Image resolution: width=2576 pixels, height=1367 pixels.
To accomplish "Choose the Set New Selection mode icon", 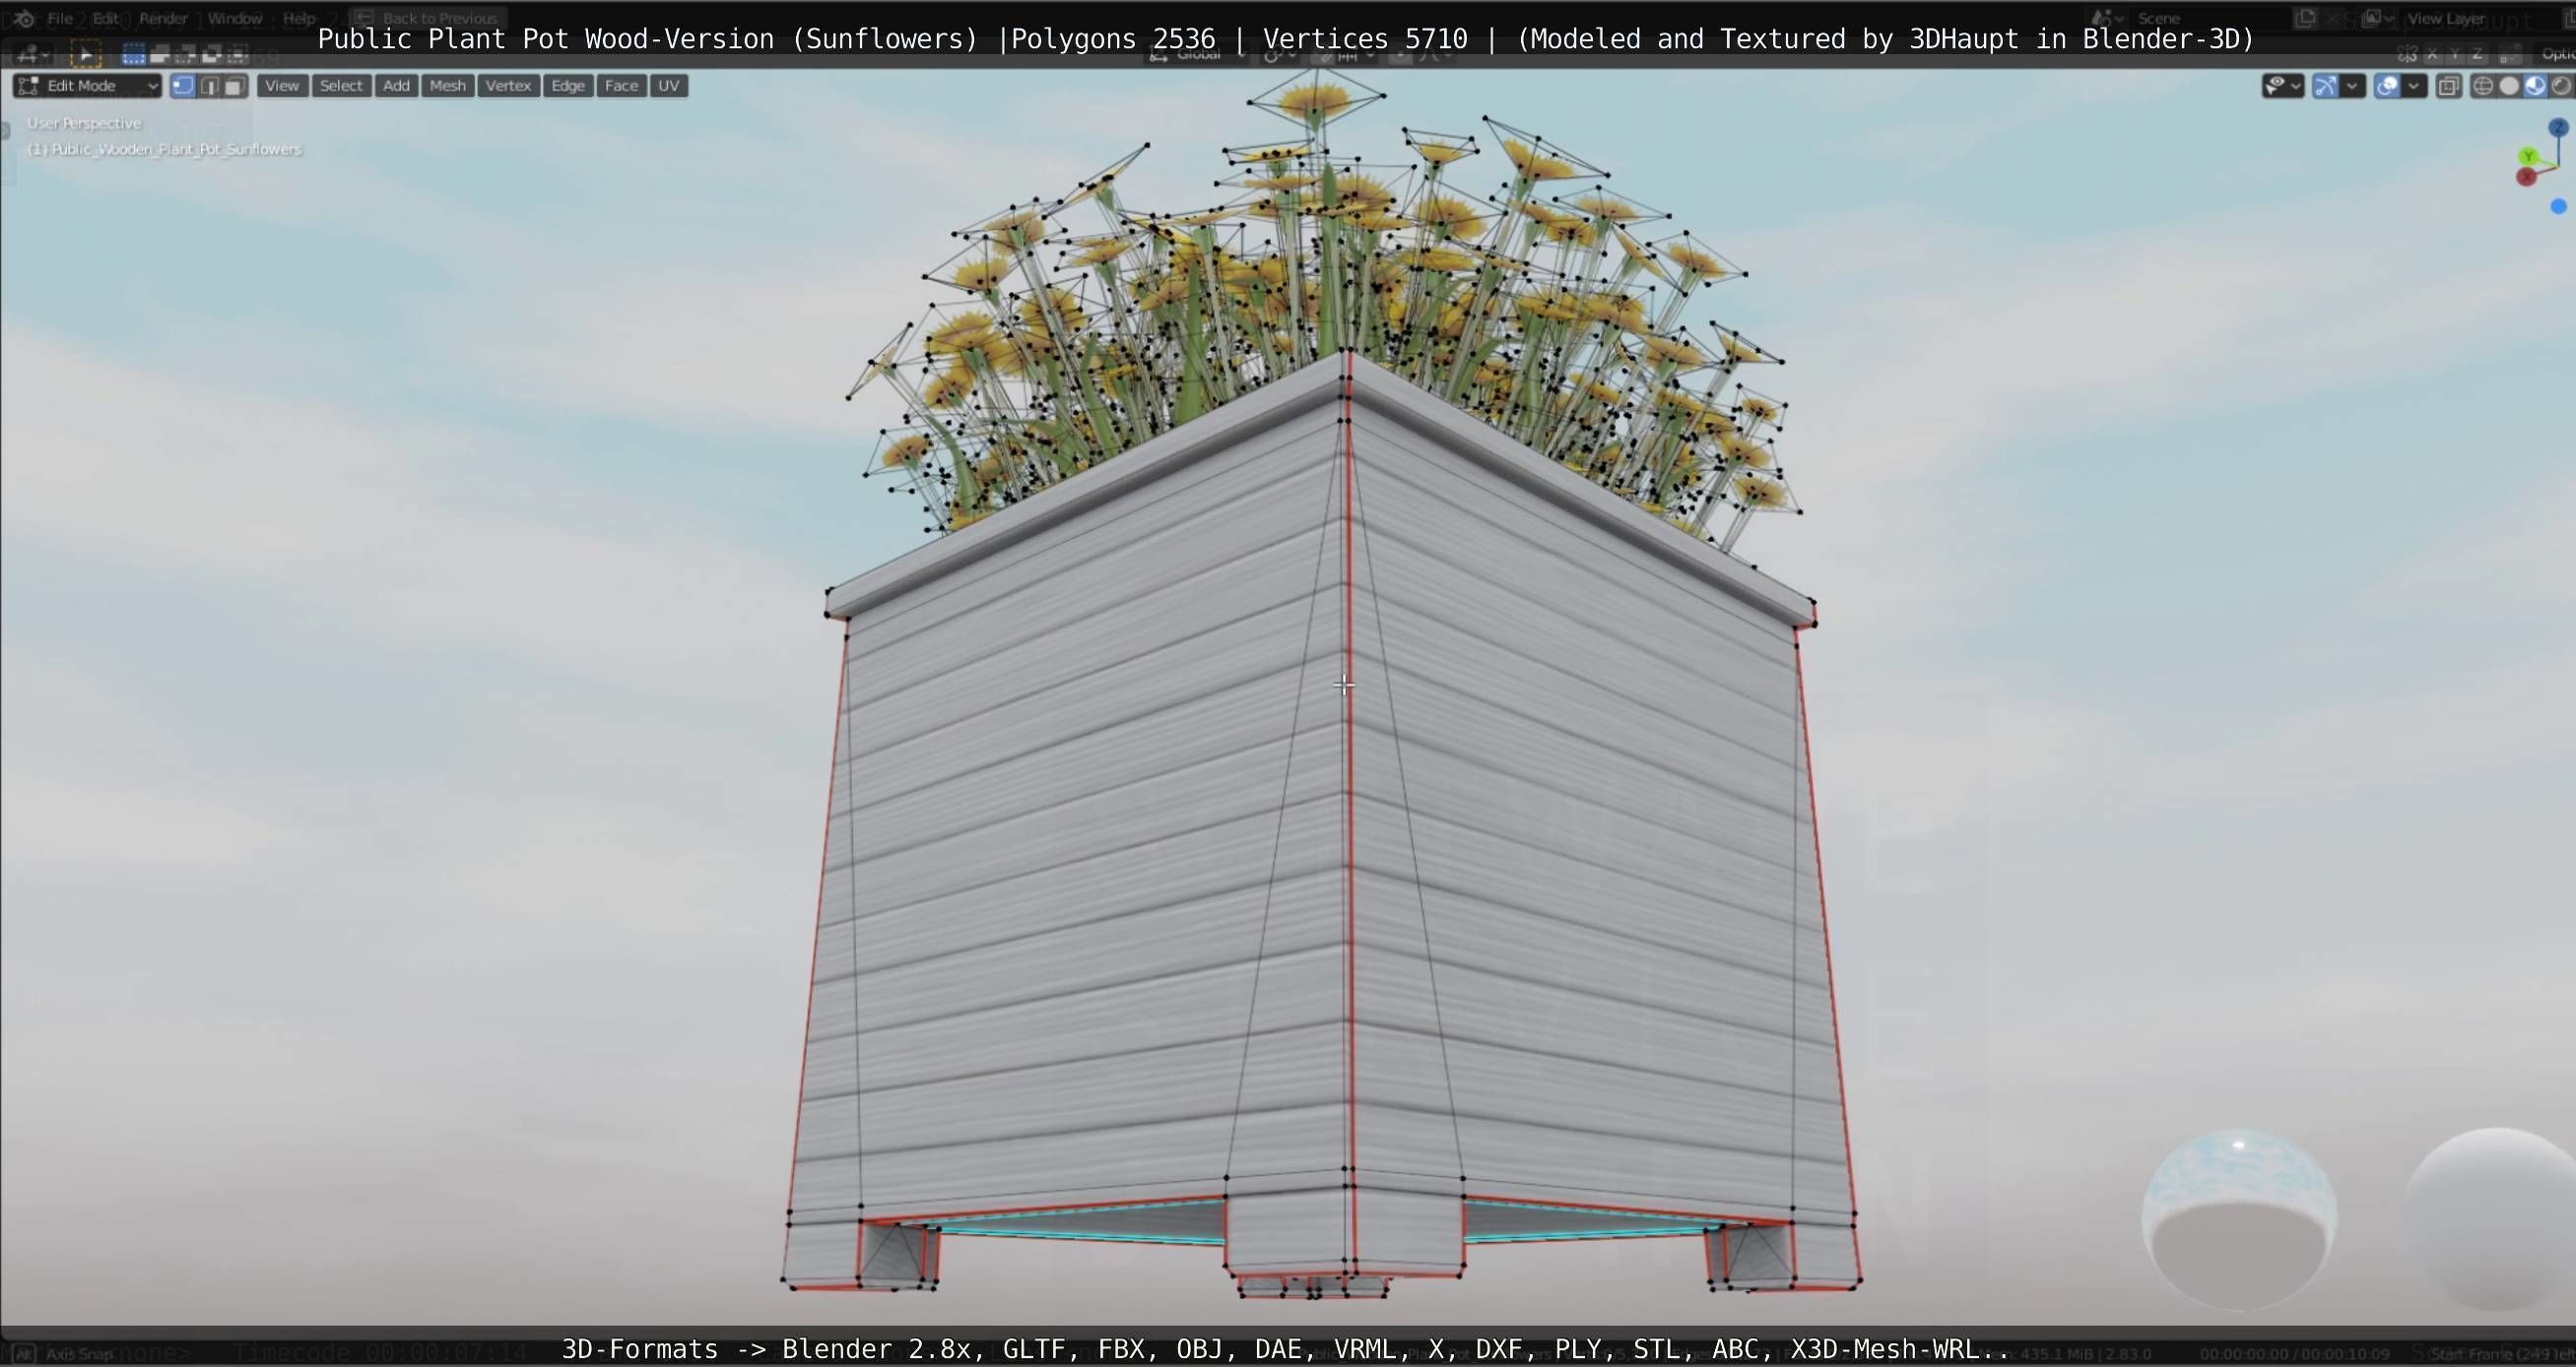I will point(133,54).
